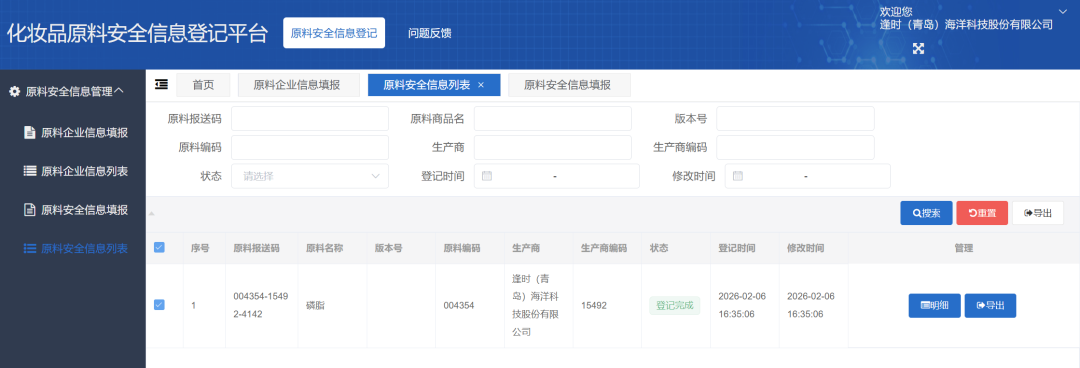Viewport: 1080px width, 368px height.
Task: Click the gear icon beside 原料安全信息管理
Action: tap(14, 91)
